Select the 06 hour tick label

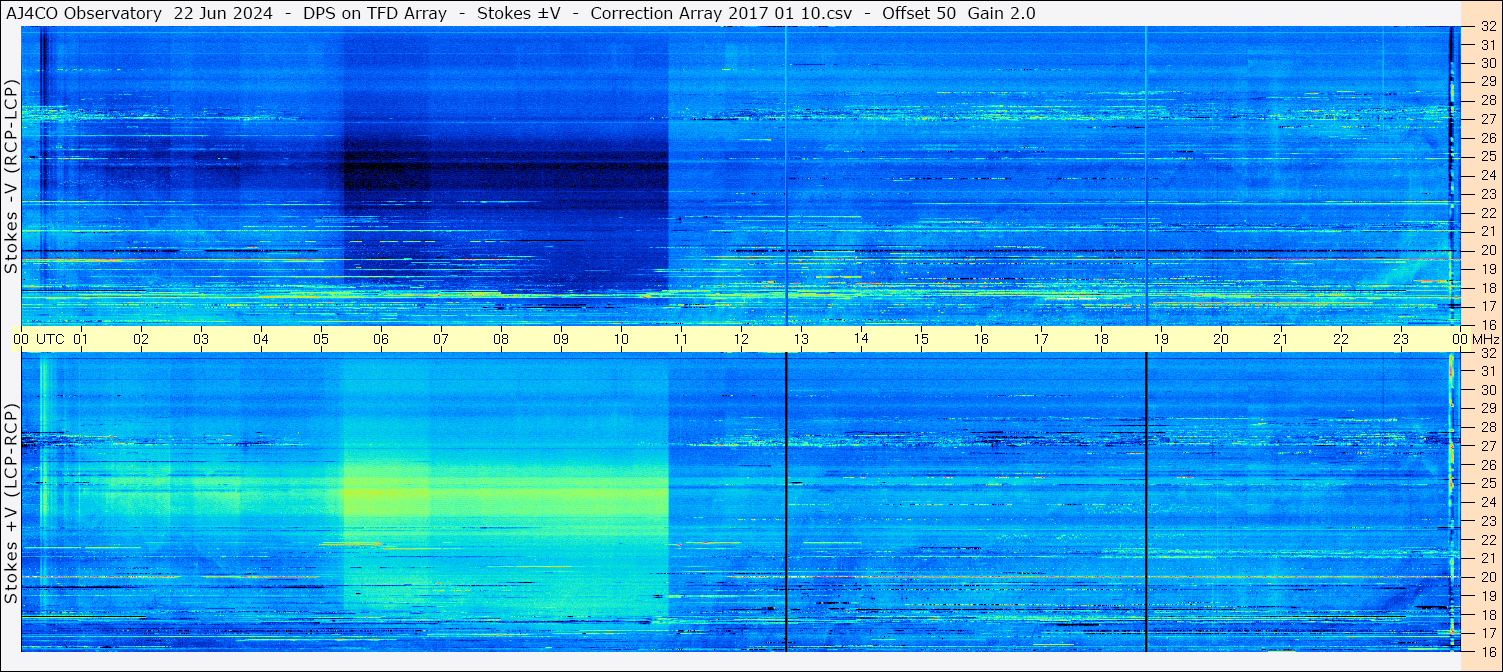381,339
